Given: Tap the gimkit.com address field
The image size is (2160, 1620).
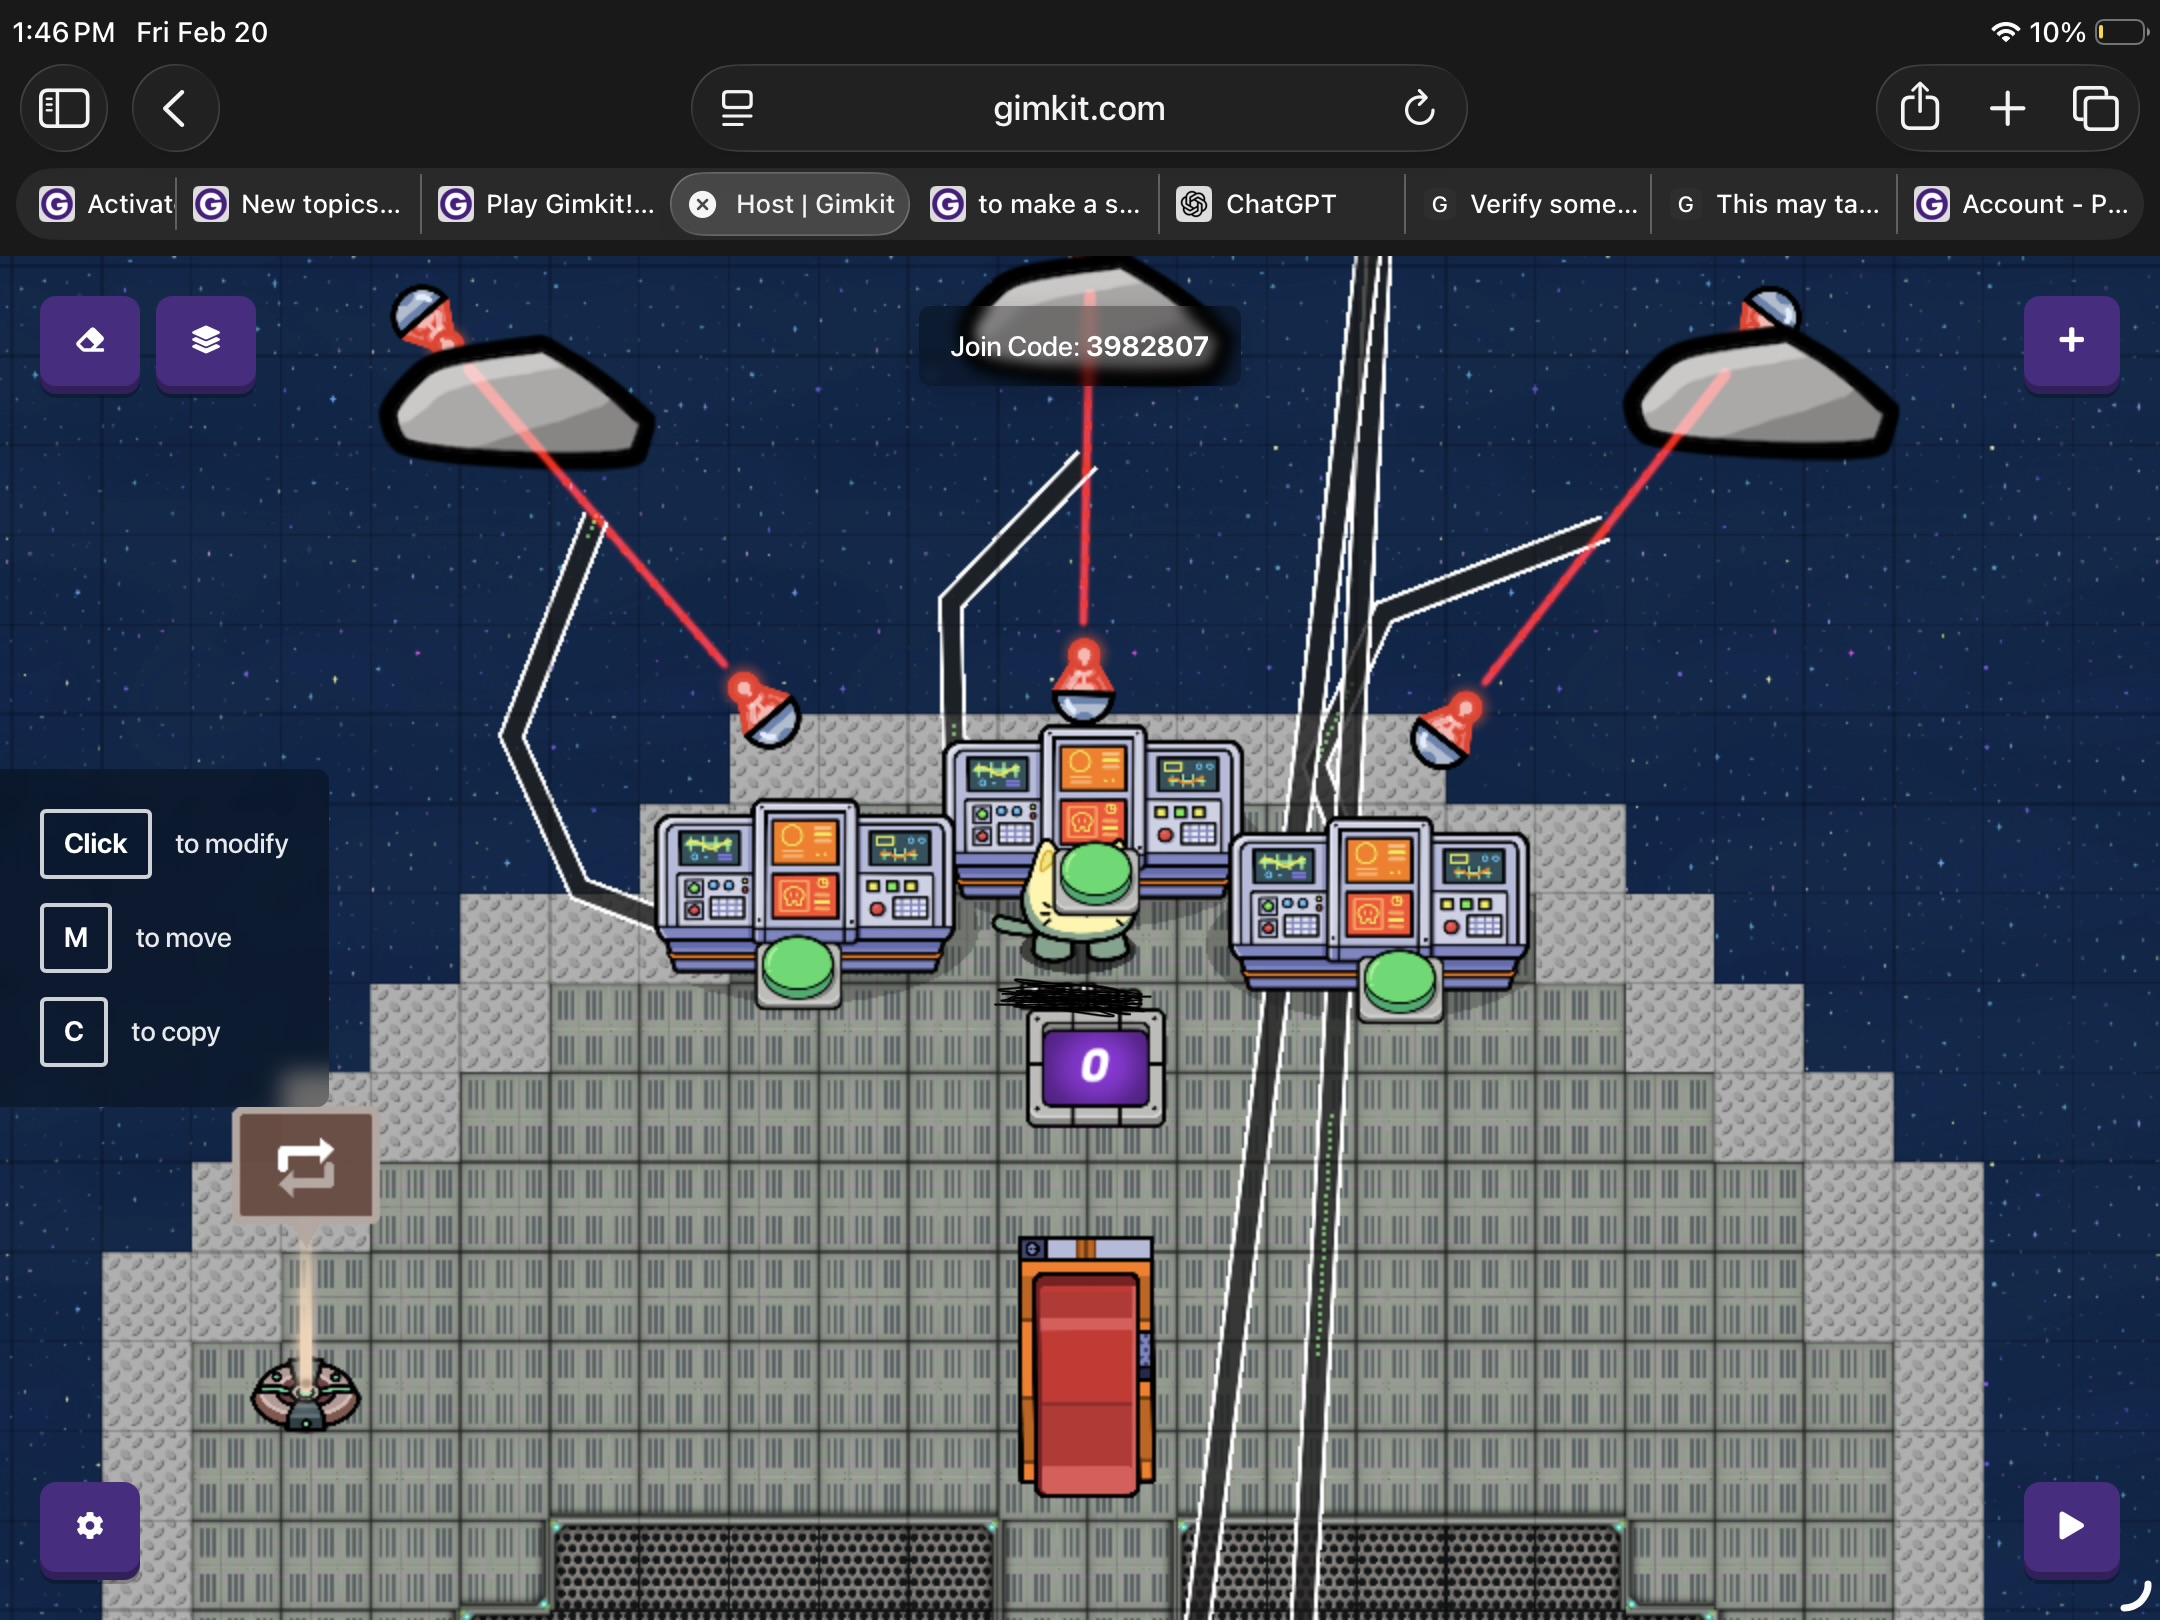Looking at the screenshot, I should coord(1078,108).
